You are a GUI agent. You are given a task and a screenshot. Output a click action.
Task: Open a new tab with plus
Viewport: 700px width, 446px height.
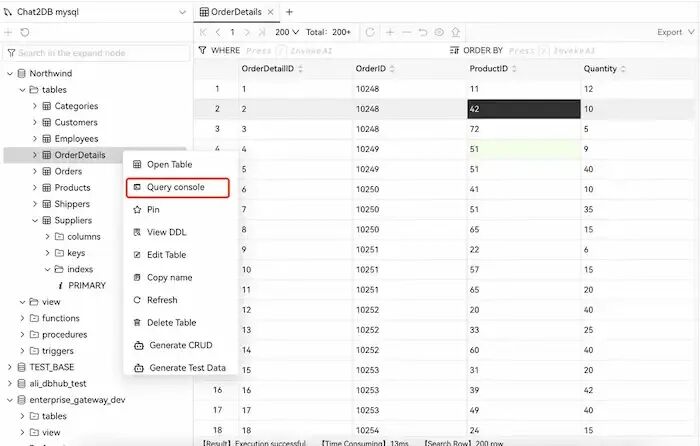coord(289,12)
